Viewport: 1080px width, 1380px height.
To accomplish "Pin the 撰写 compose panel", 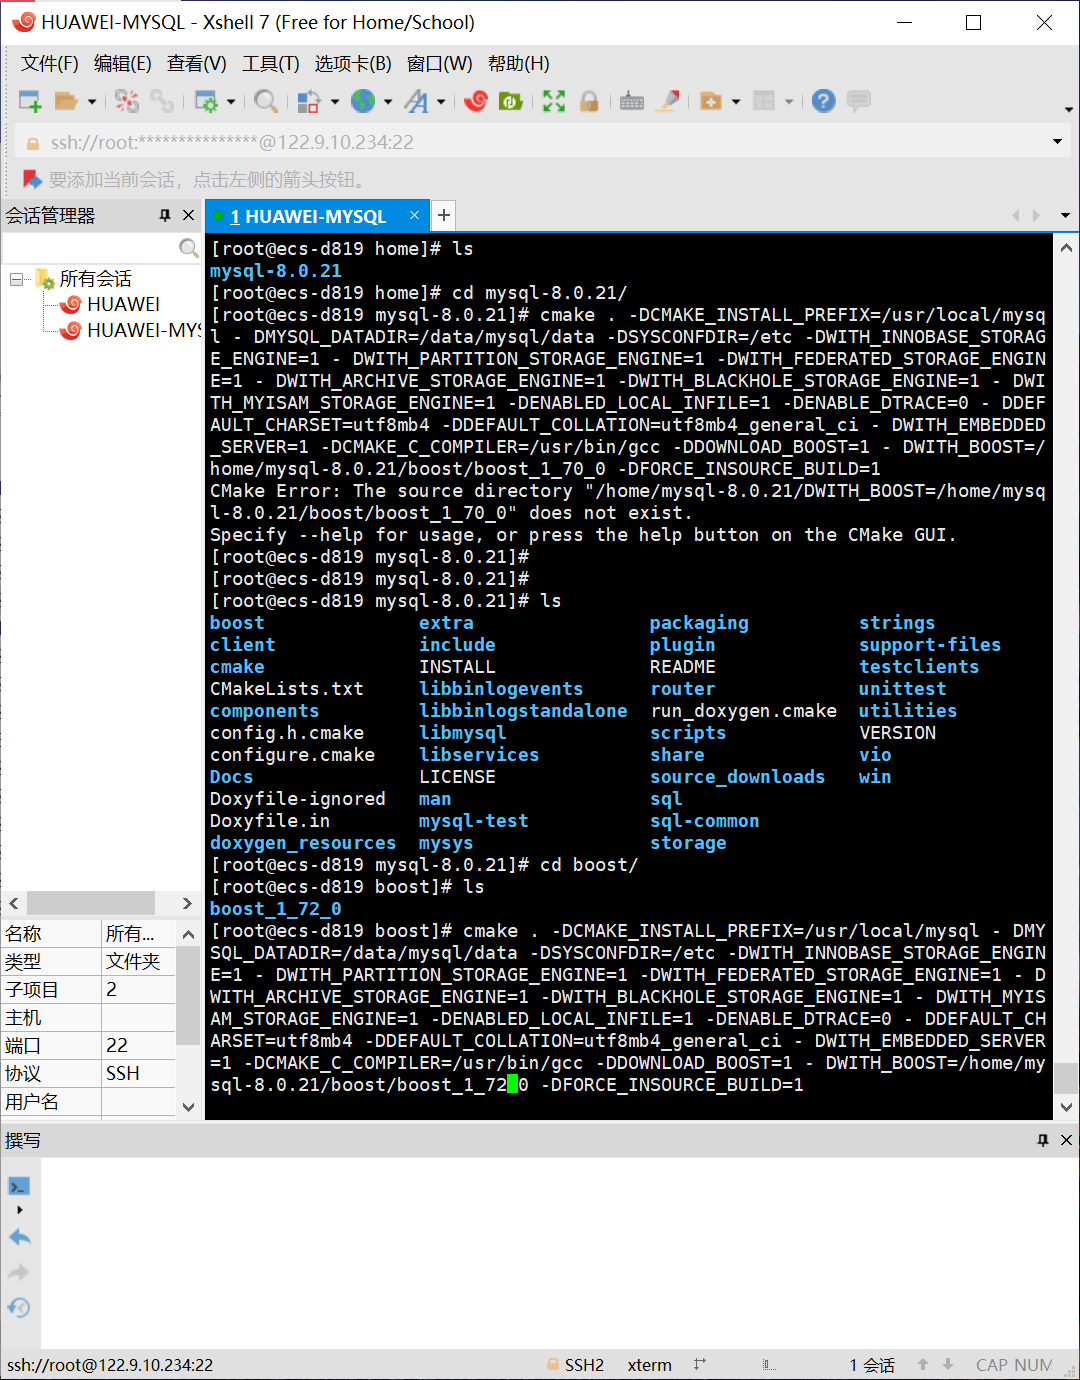I will (x=1043, y=1140).
